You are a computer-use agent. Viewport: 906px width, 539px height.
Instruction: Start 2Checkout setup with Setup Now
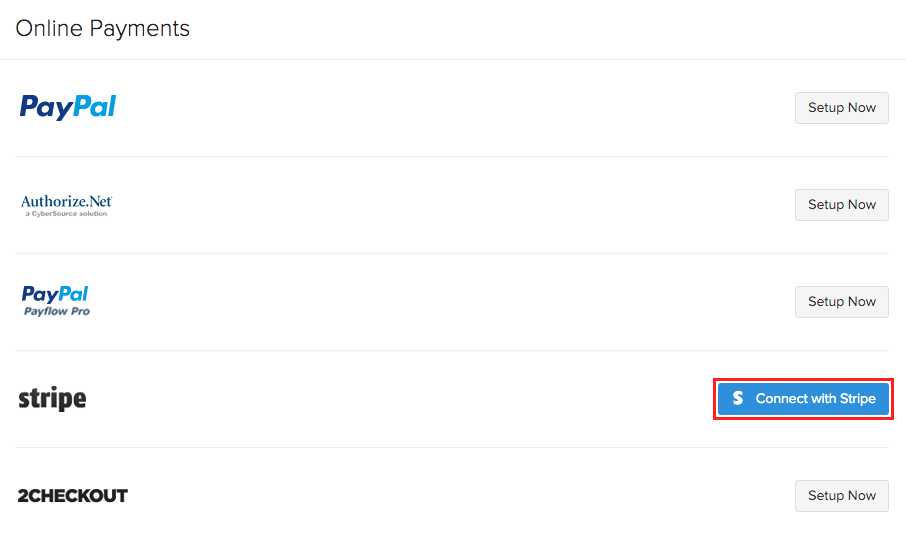tap(841, 496)
